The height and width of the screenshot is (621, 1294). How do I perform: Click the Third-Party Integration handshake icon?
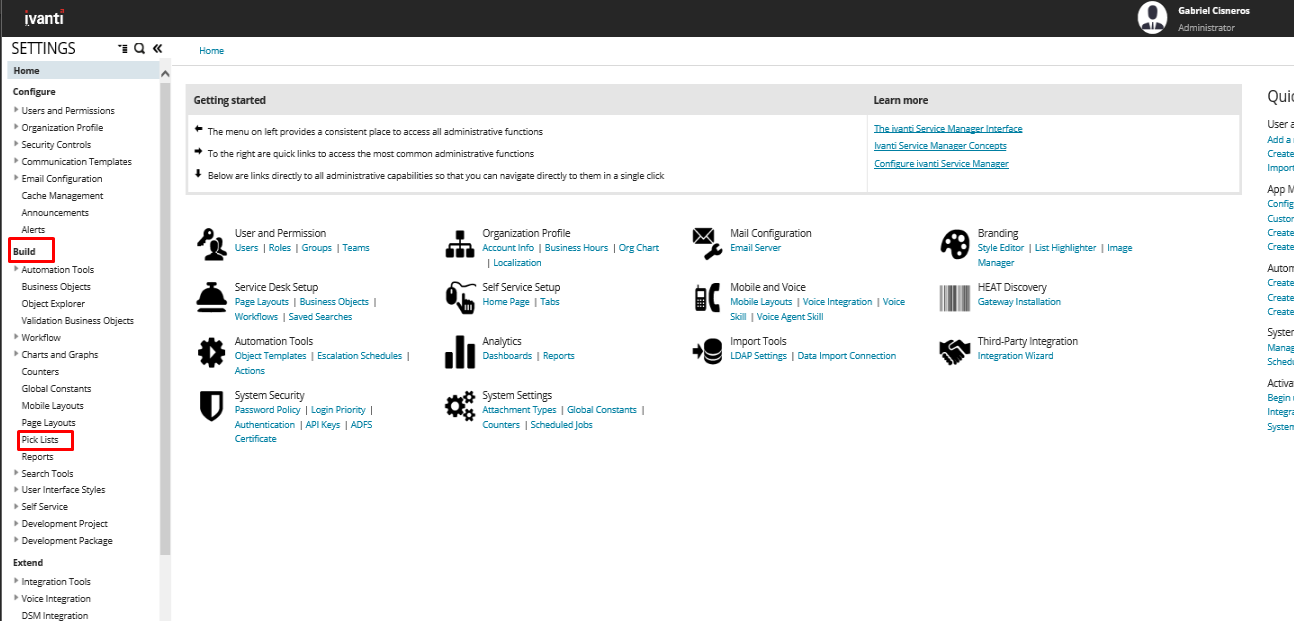click(955, 352)
